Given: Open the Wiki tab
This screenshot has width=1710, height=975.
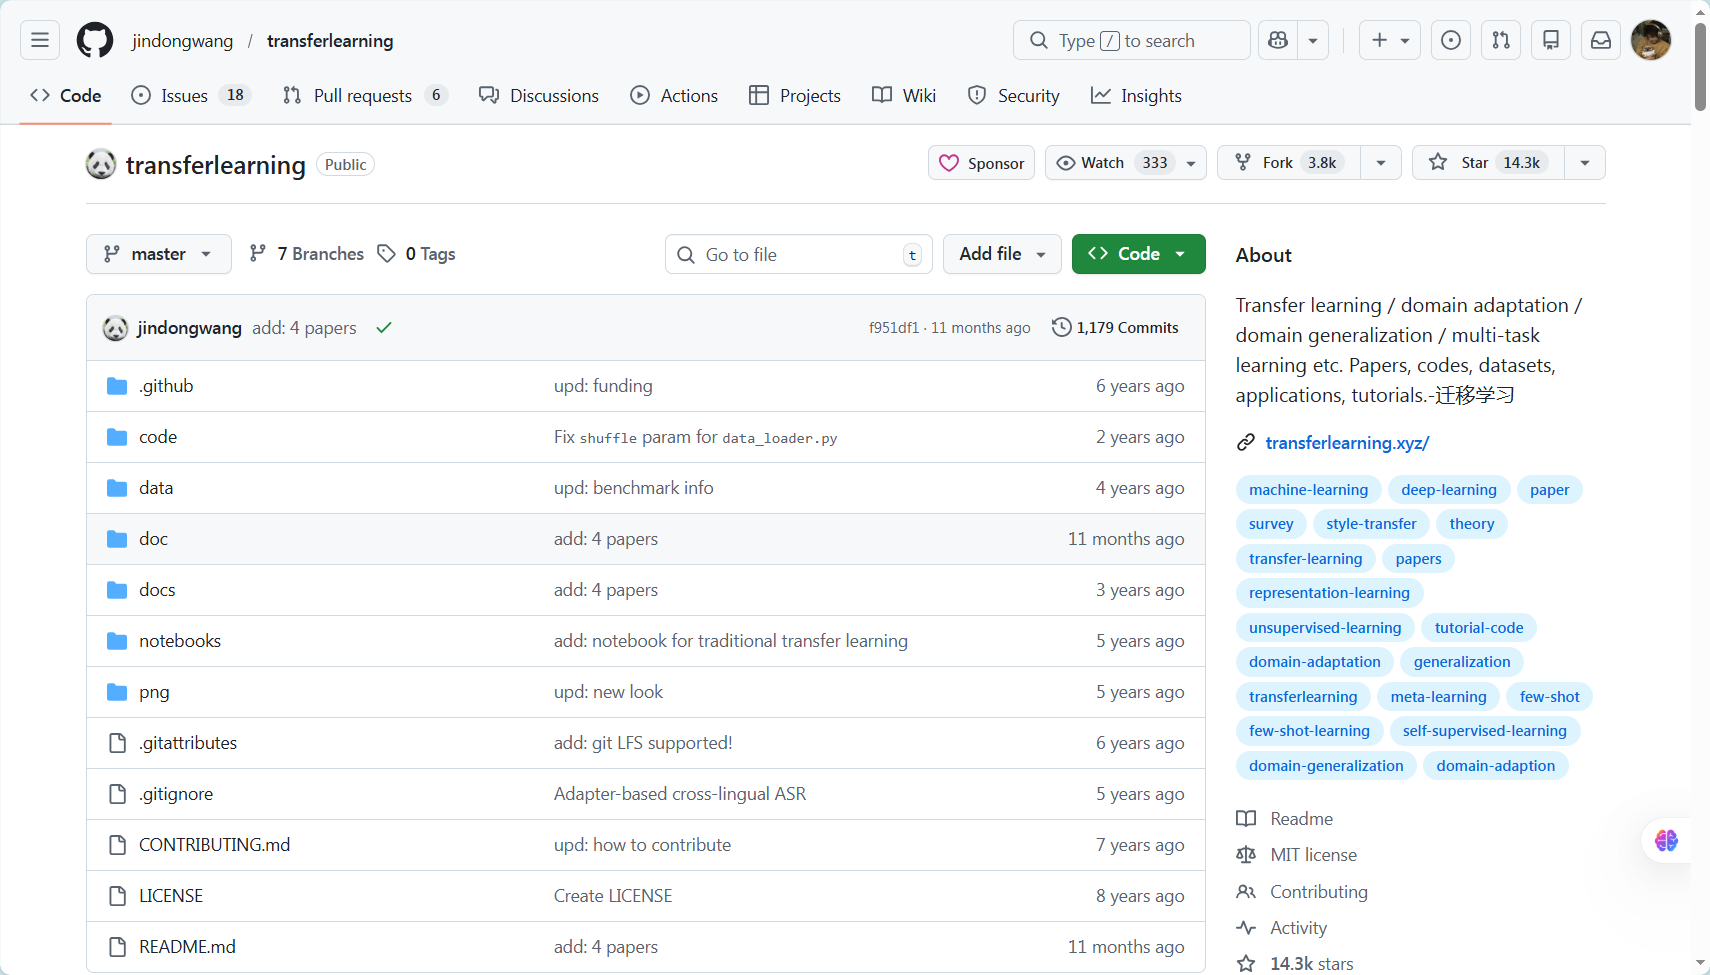Looking at the screenshot, I should (904, 95).
